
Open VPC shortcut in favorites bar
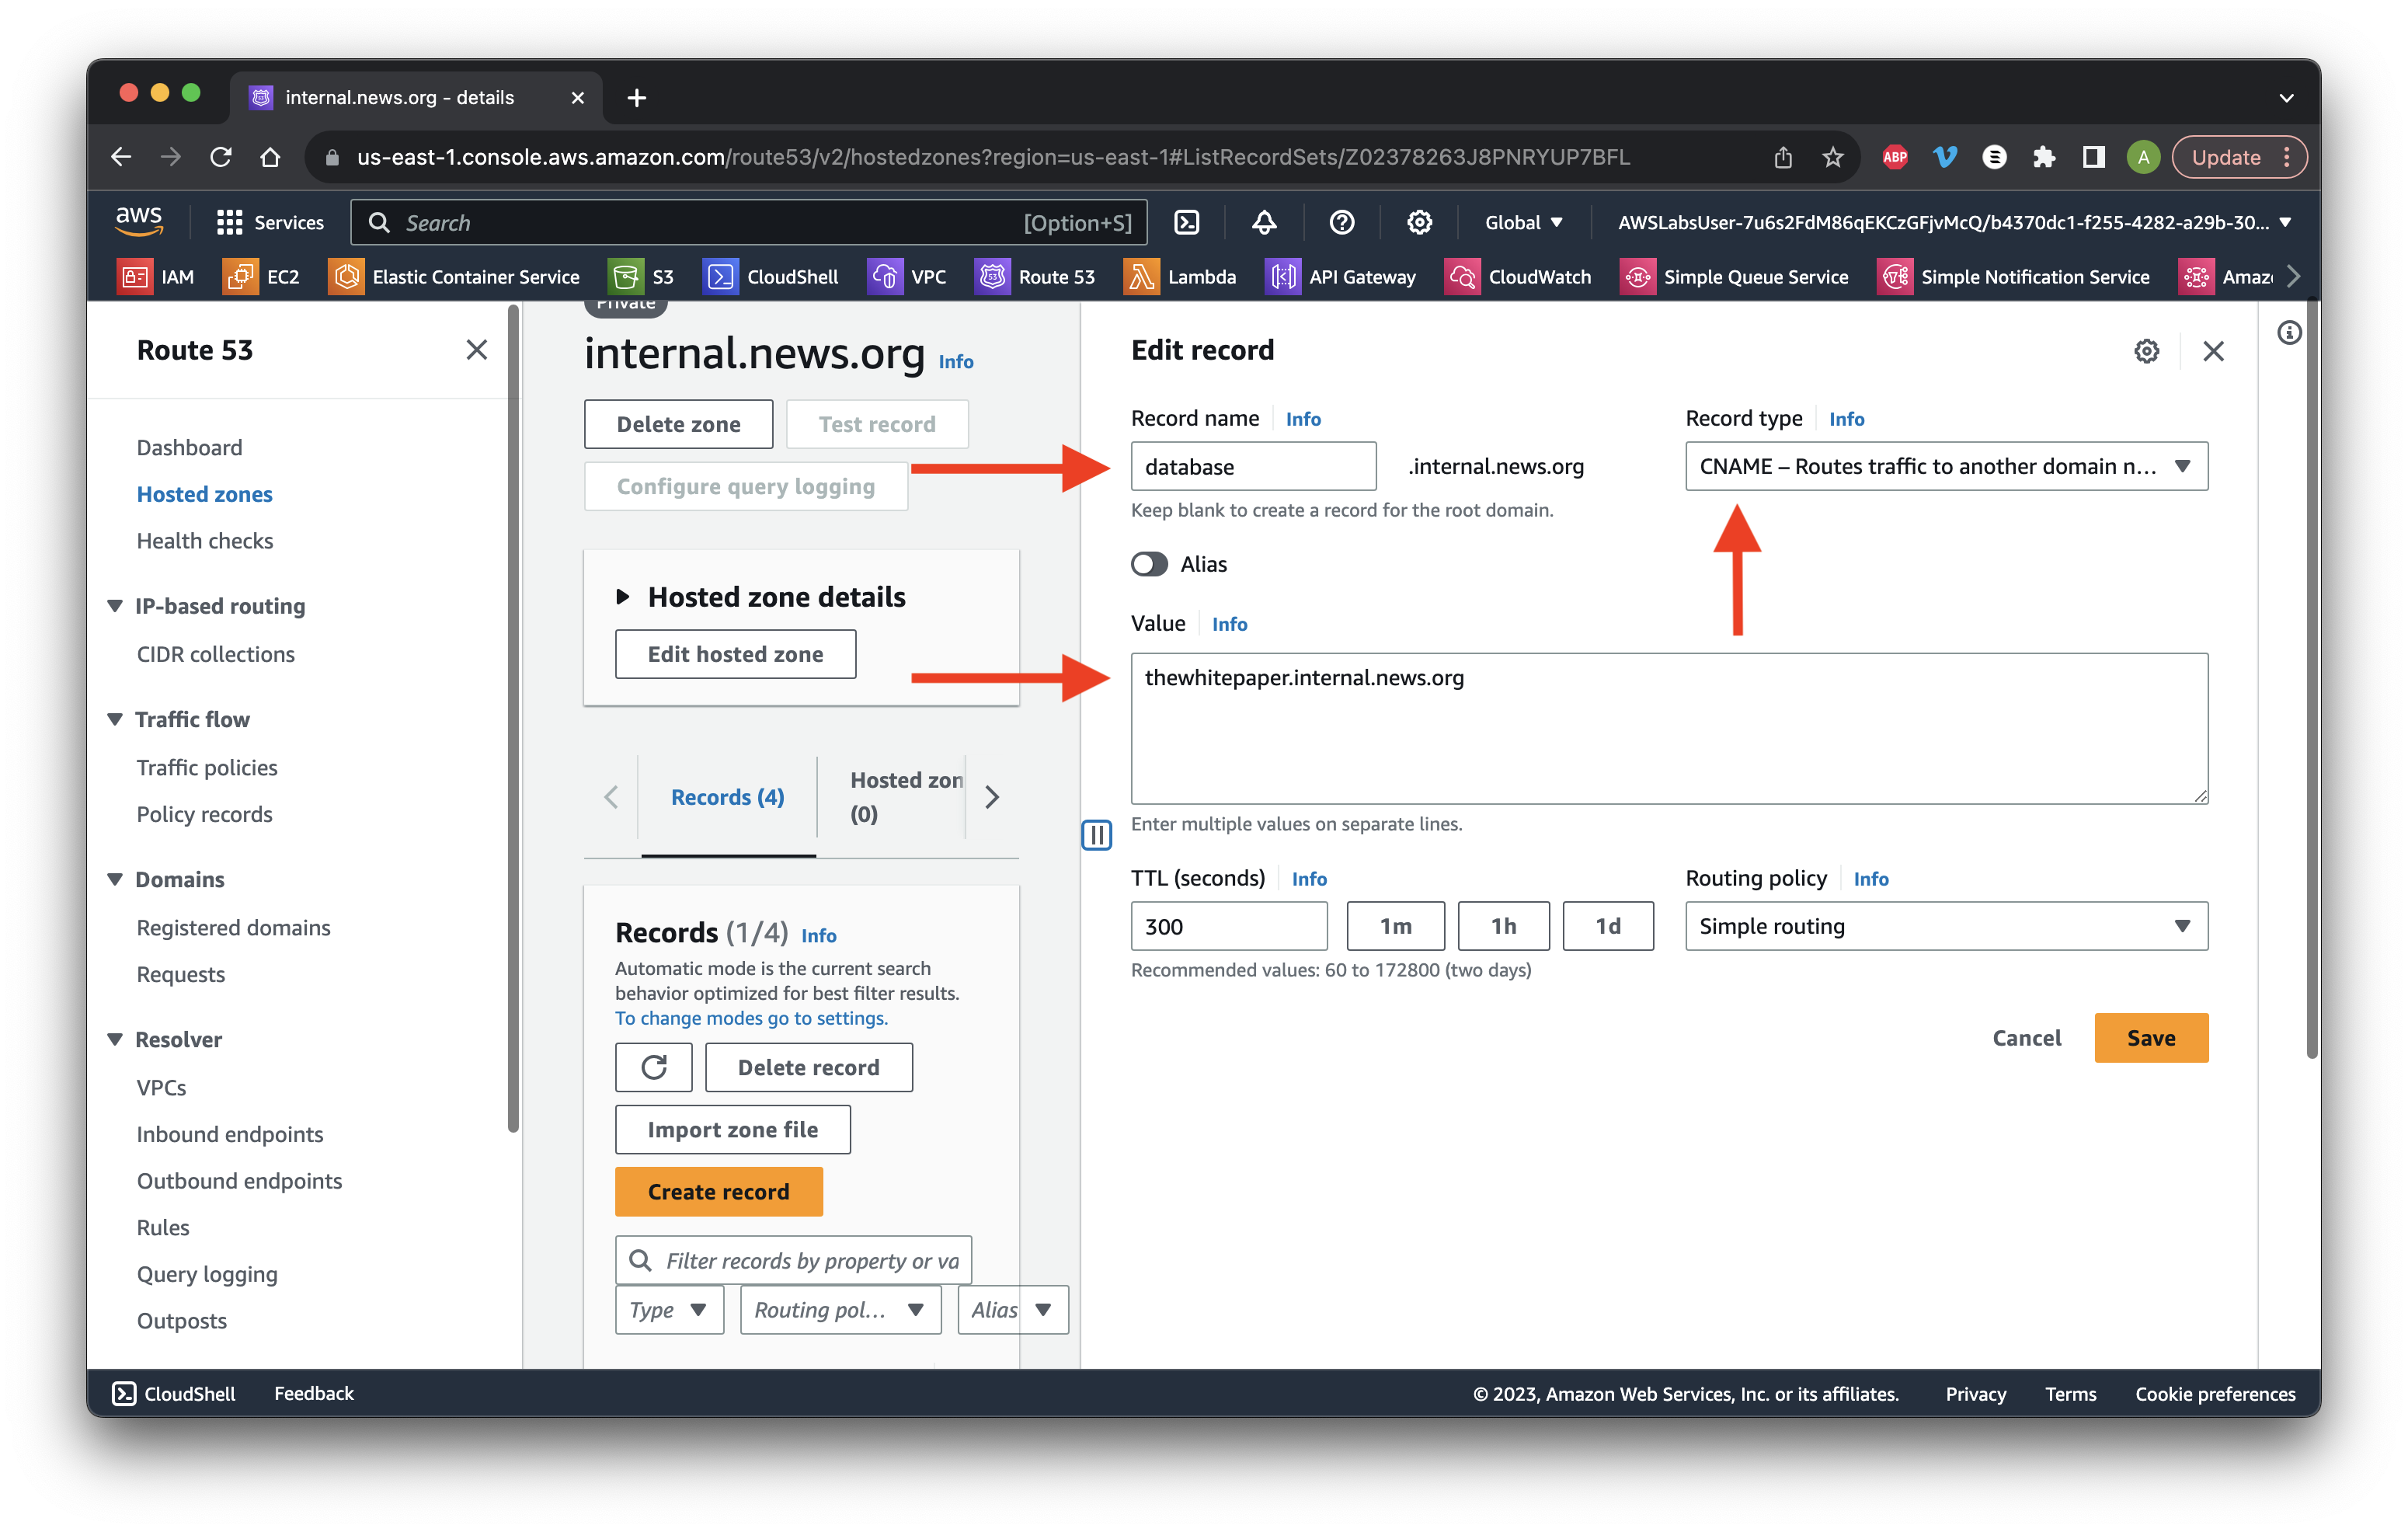(x=907, y=277)
